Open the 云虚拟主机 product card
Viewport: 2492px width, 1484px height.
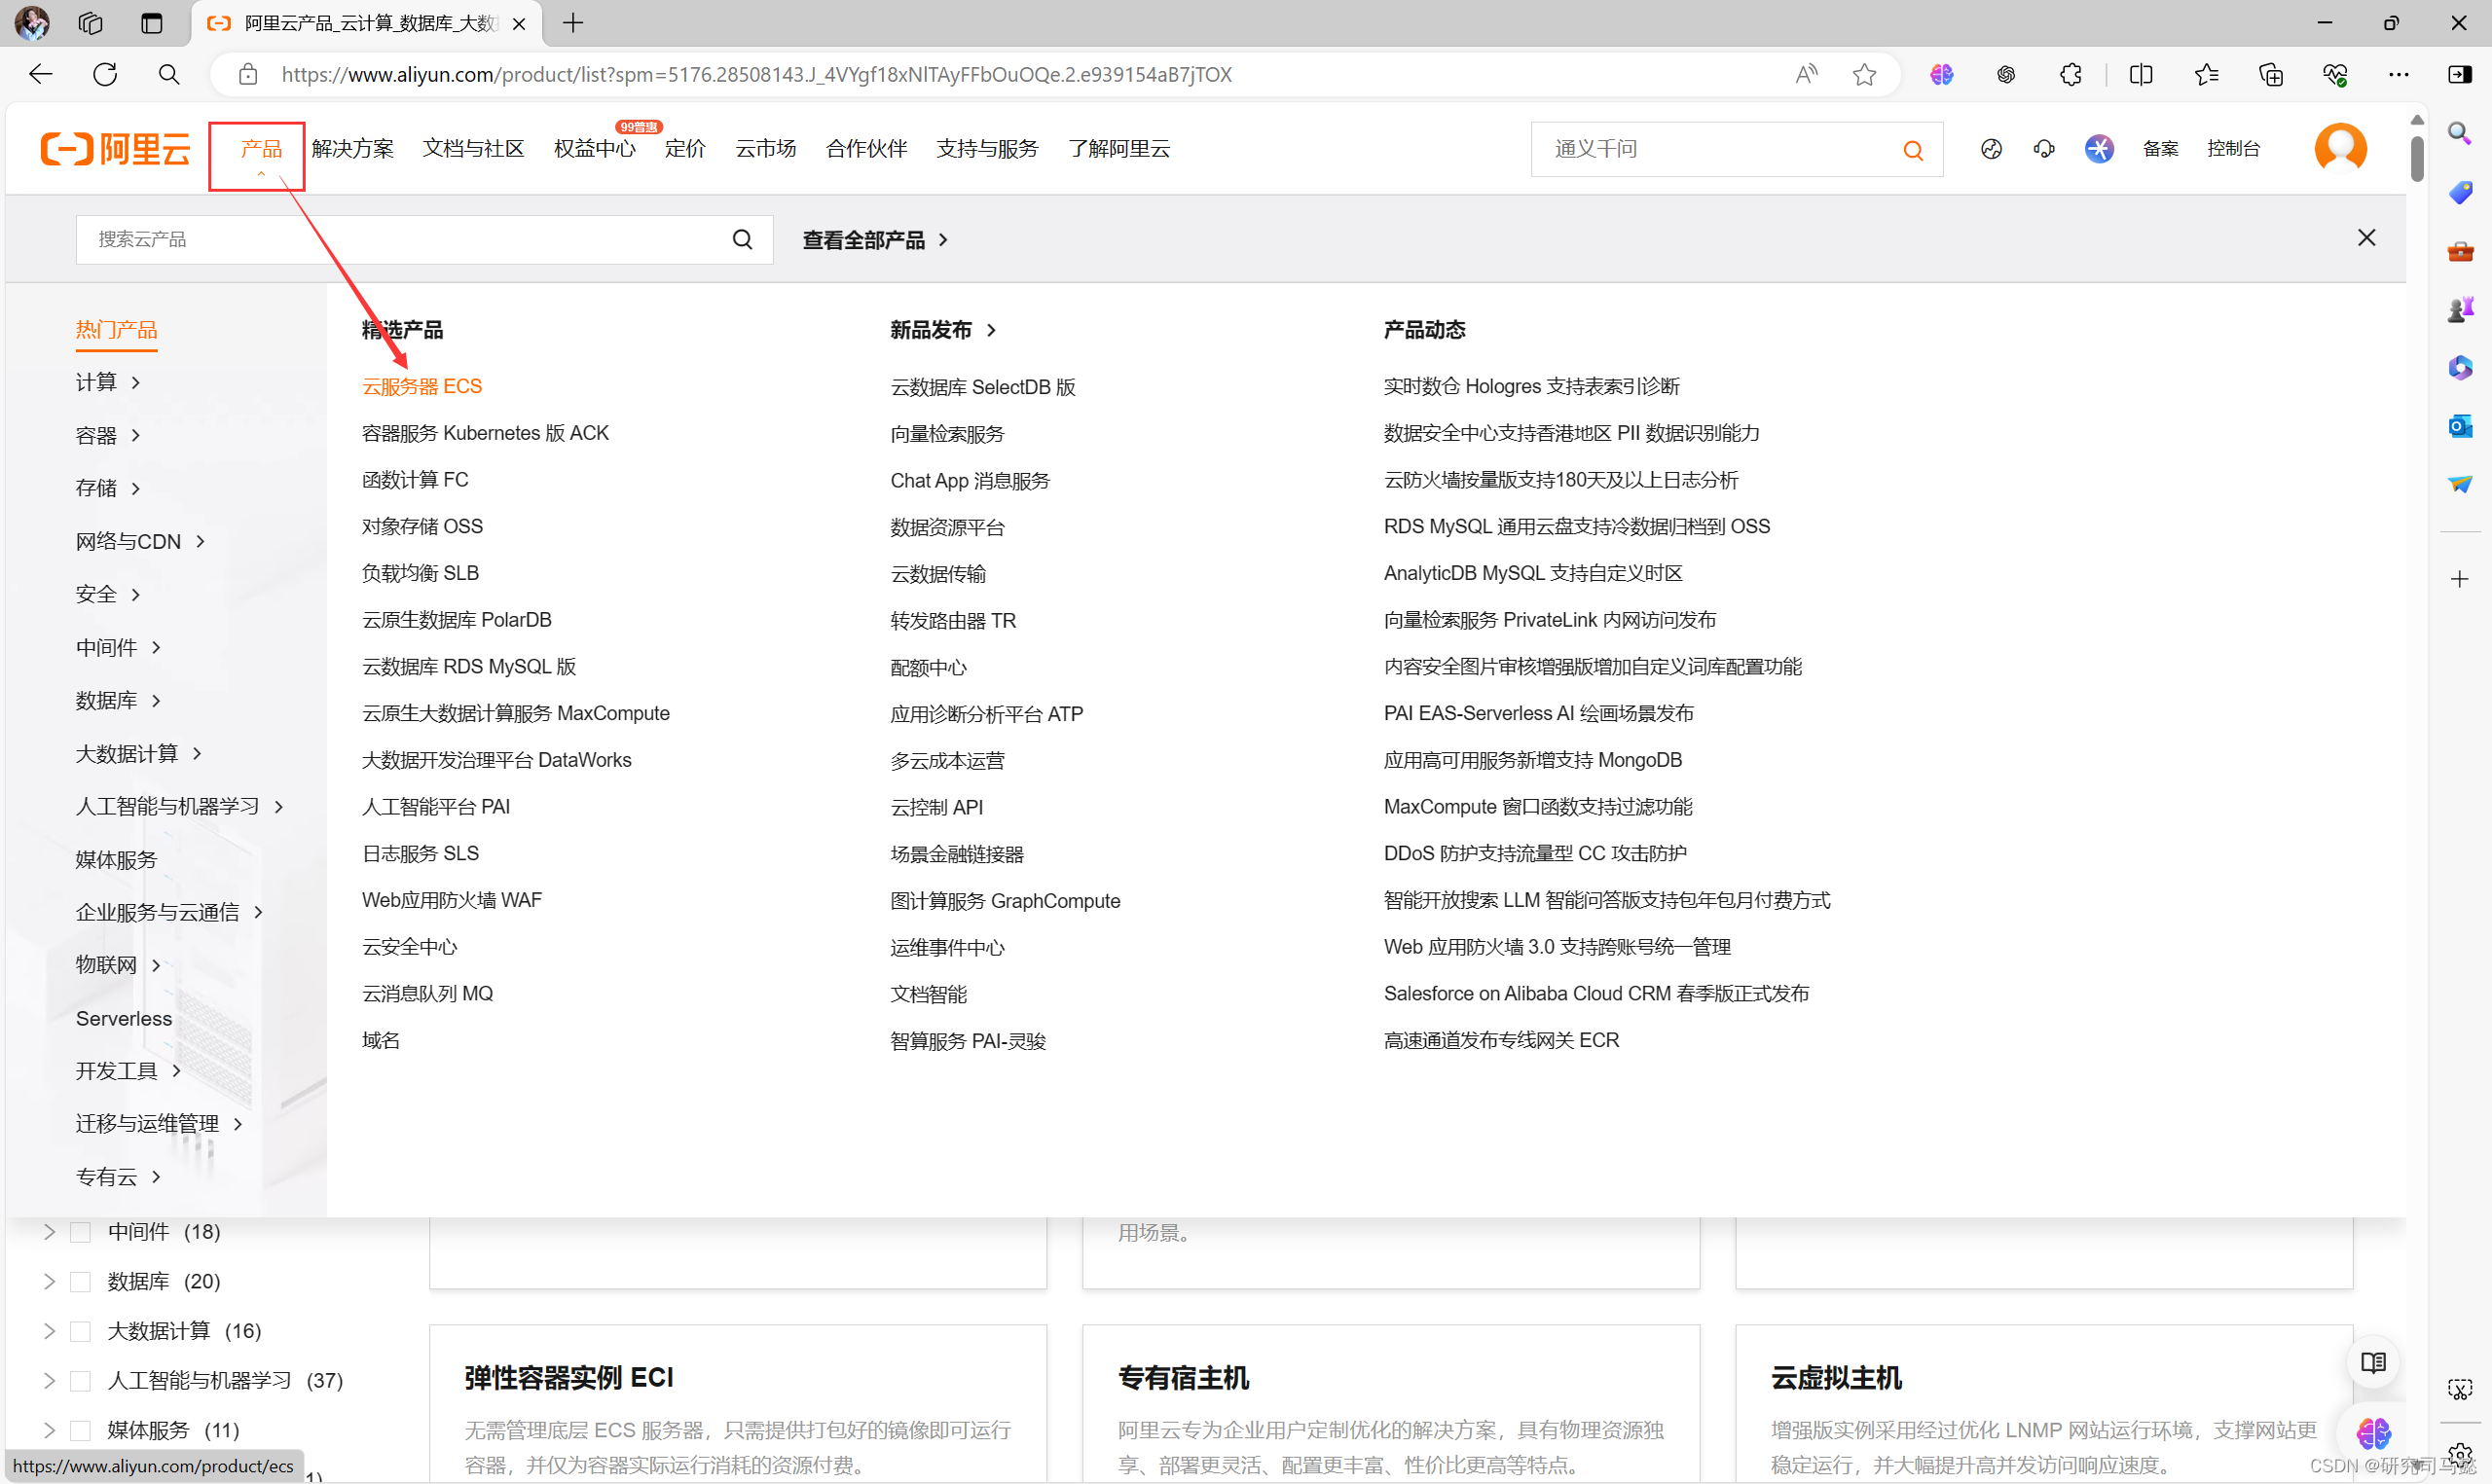pyautogui.click(x=2044, y=1403)
